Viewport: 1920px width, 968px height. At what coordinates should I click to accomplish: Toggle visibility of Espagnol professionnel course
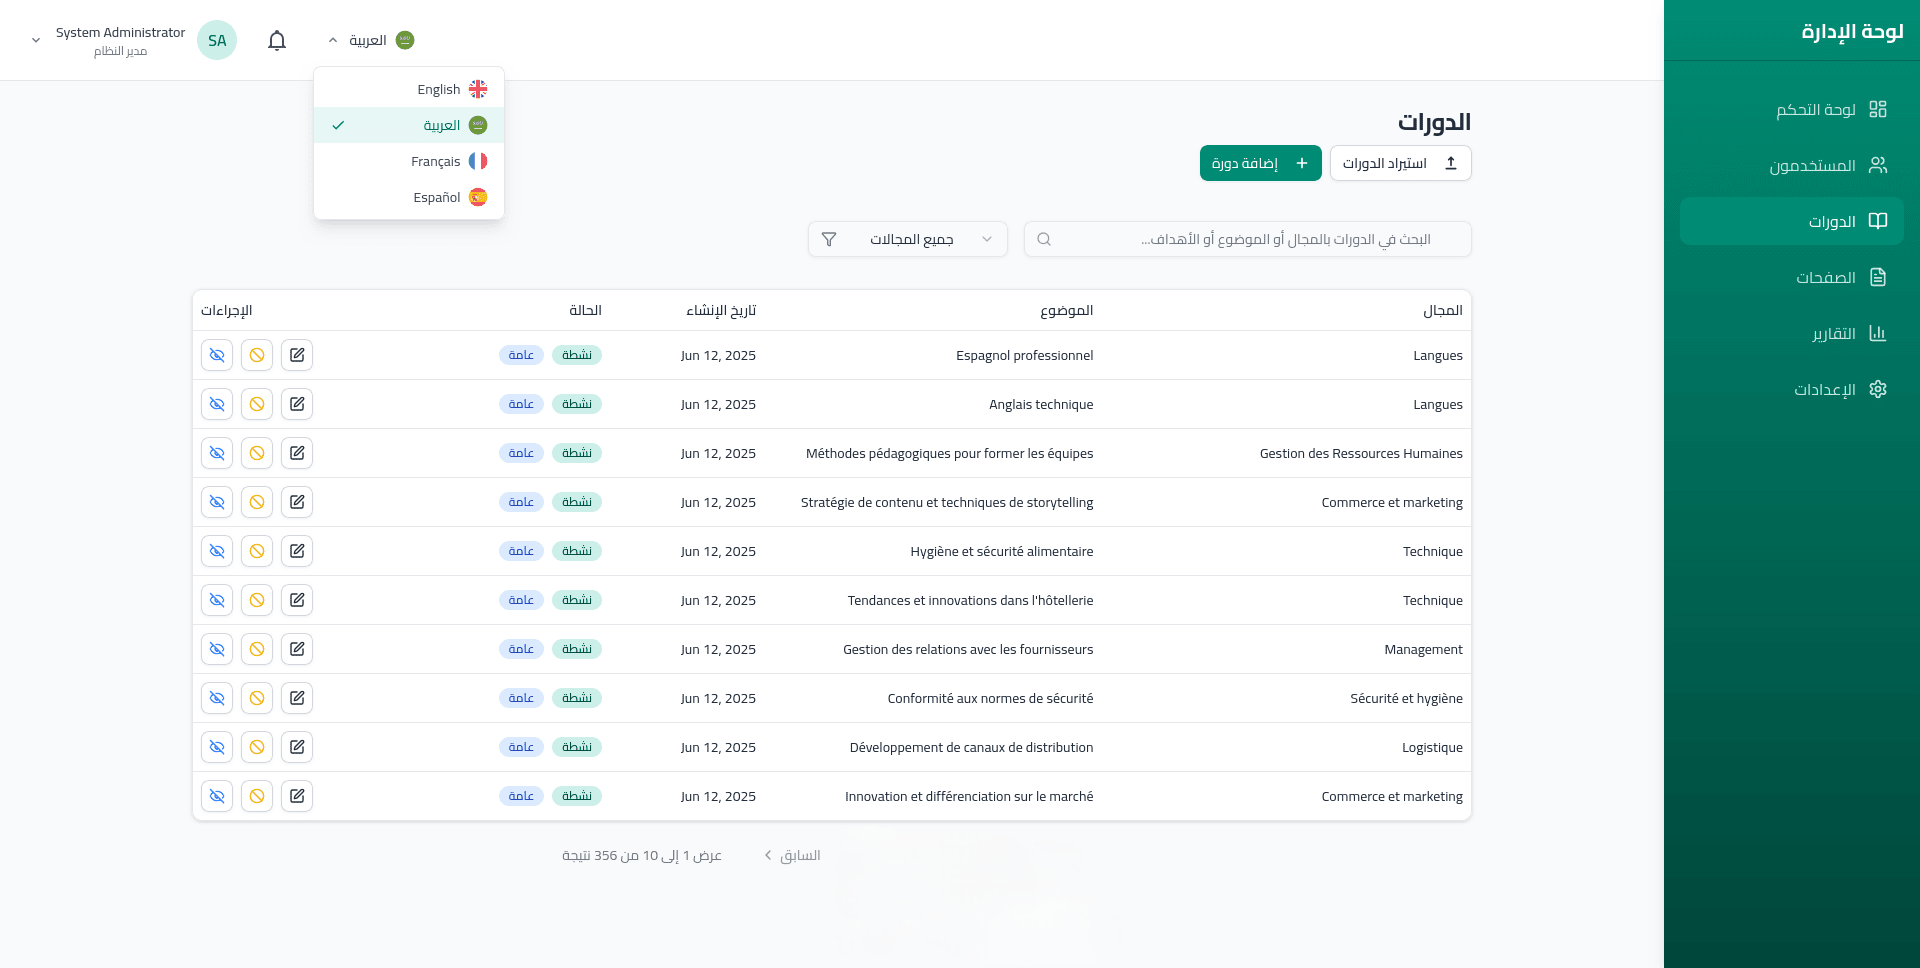point(217,355)
